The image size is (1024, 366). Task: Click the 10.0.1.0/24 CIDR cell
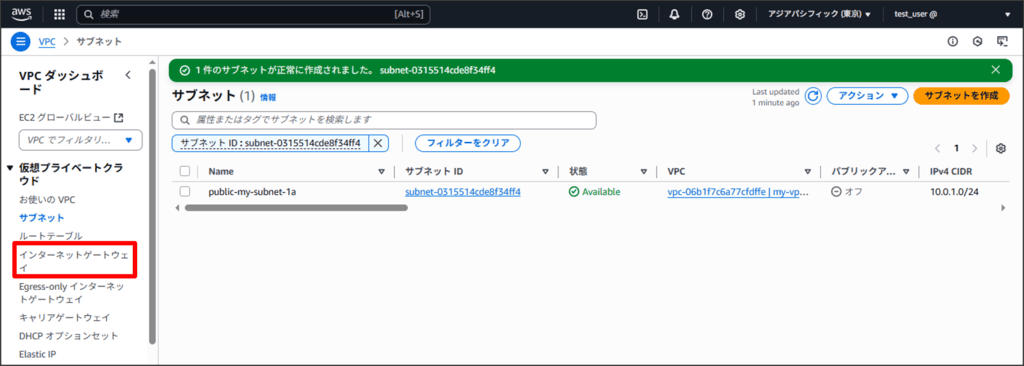point(954,192)
